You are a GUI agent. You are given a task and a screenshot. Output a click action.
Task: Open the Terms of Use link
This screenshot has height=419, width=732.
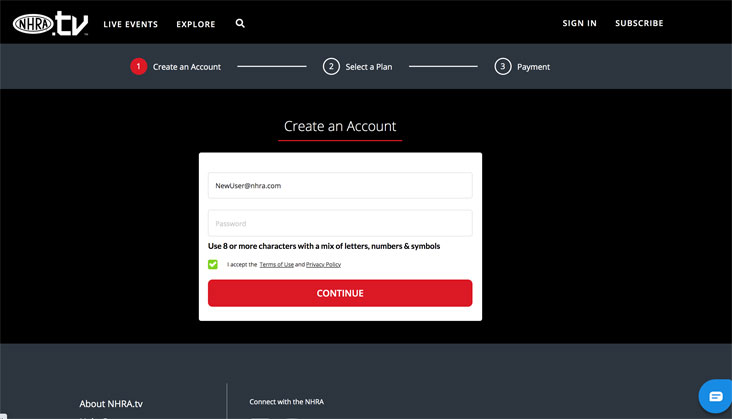tap(277, 265)
